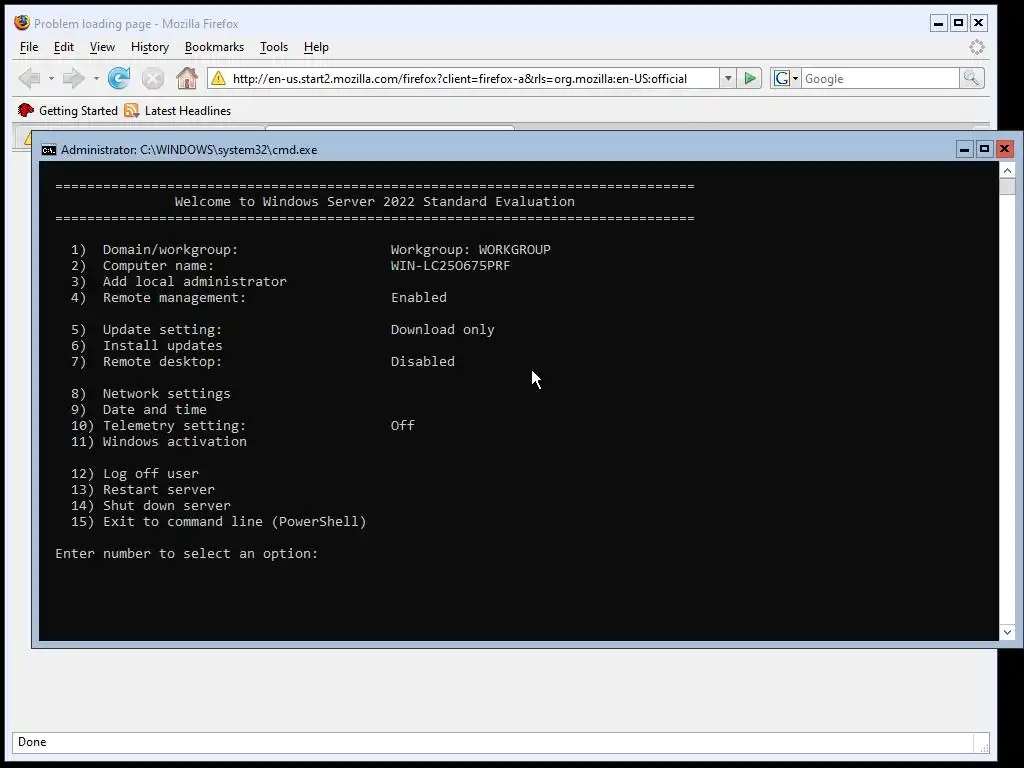Open the back history dropdown arrow

[51, 79]
